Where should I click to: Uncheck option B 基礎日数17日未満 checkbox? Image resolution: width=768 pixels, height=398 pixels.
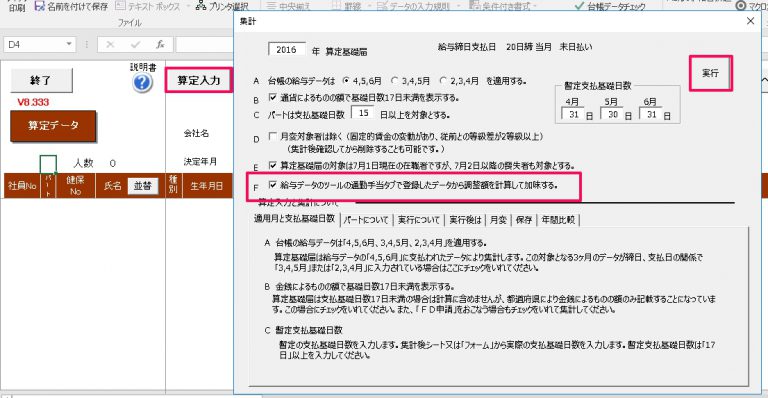pyautogui.click(x=273, y=97)
